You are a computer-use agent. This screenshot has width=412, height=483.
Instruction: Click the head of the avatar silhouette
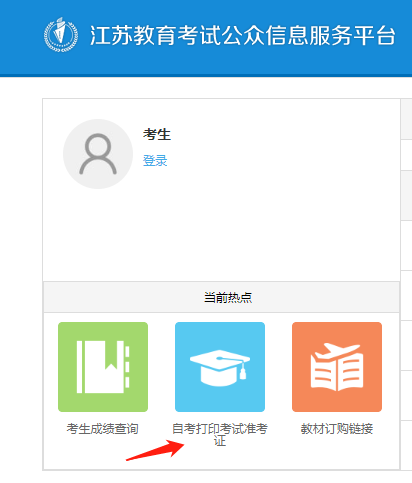pyautogui.click(x=98, y=146)
